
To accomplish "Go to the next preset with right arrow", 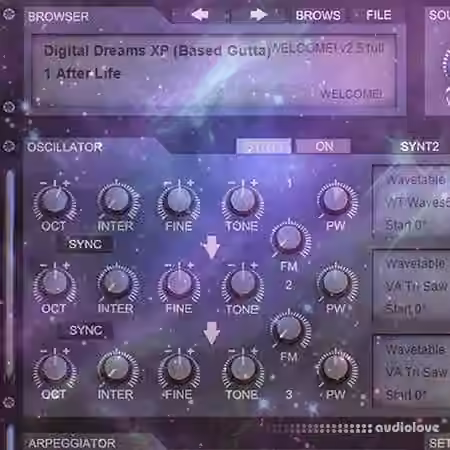I will click(259, 15).
